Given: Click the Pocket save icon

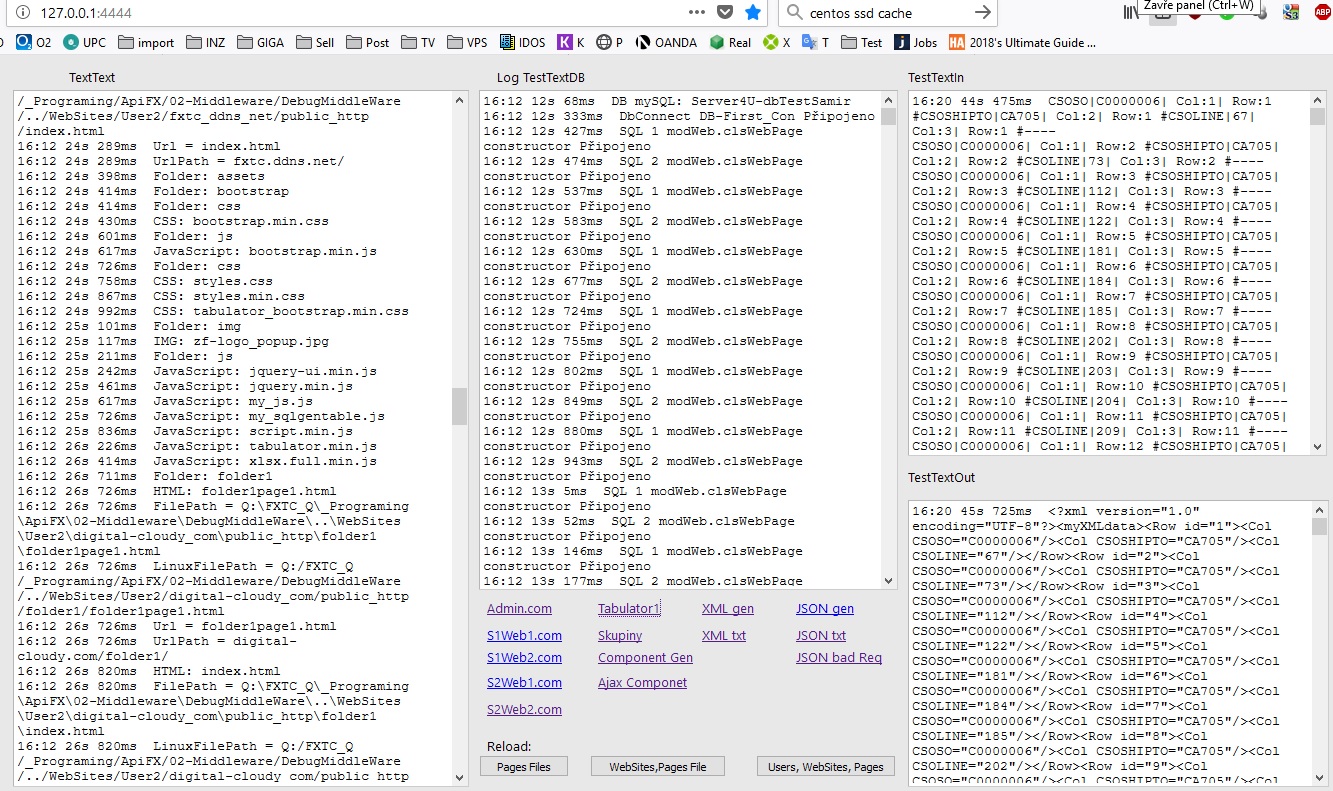Looking at the screenshot, I should pos(726,13).
